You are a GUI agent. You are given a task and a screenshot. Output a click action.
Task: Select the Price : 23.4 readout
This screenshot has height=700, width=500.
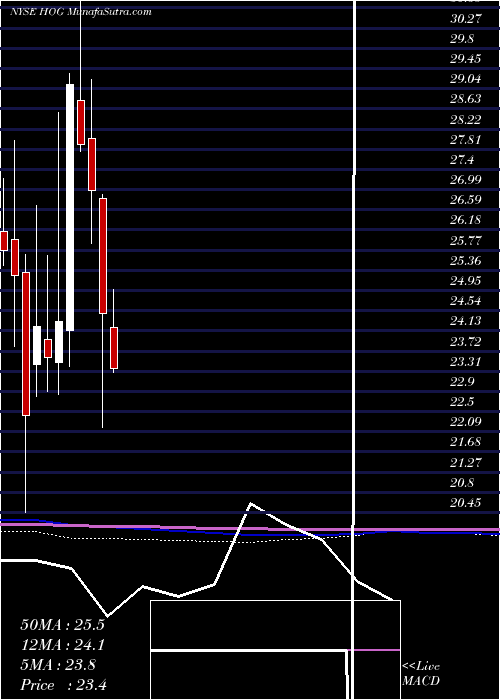click(x=62, y=685)
